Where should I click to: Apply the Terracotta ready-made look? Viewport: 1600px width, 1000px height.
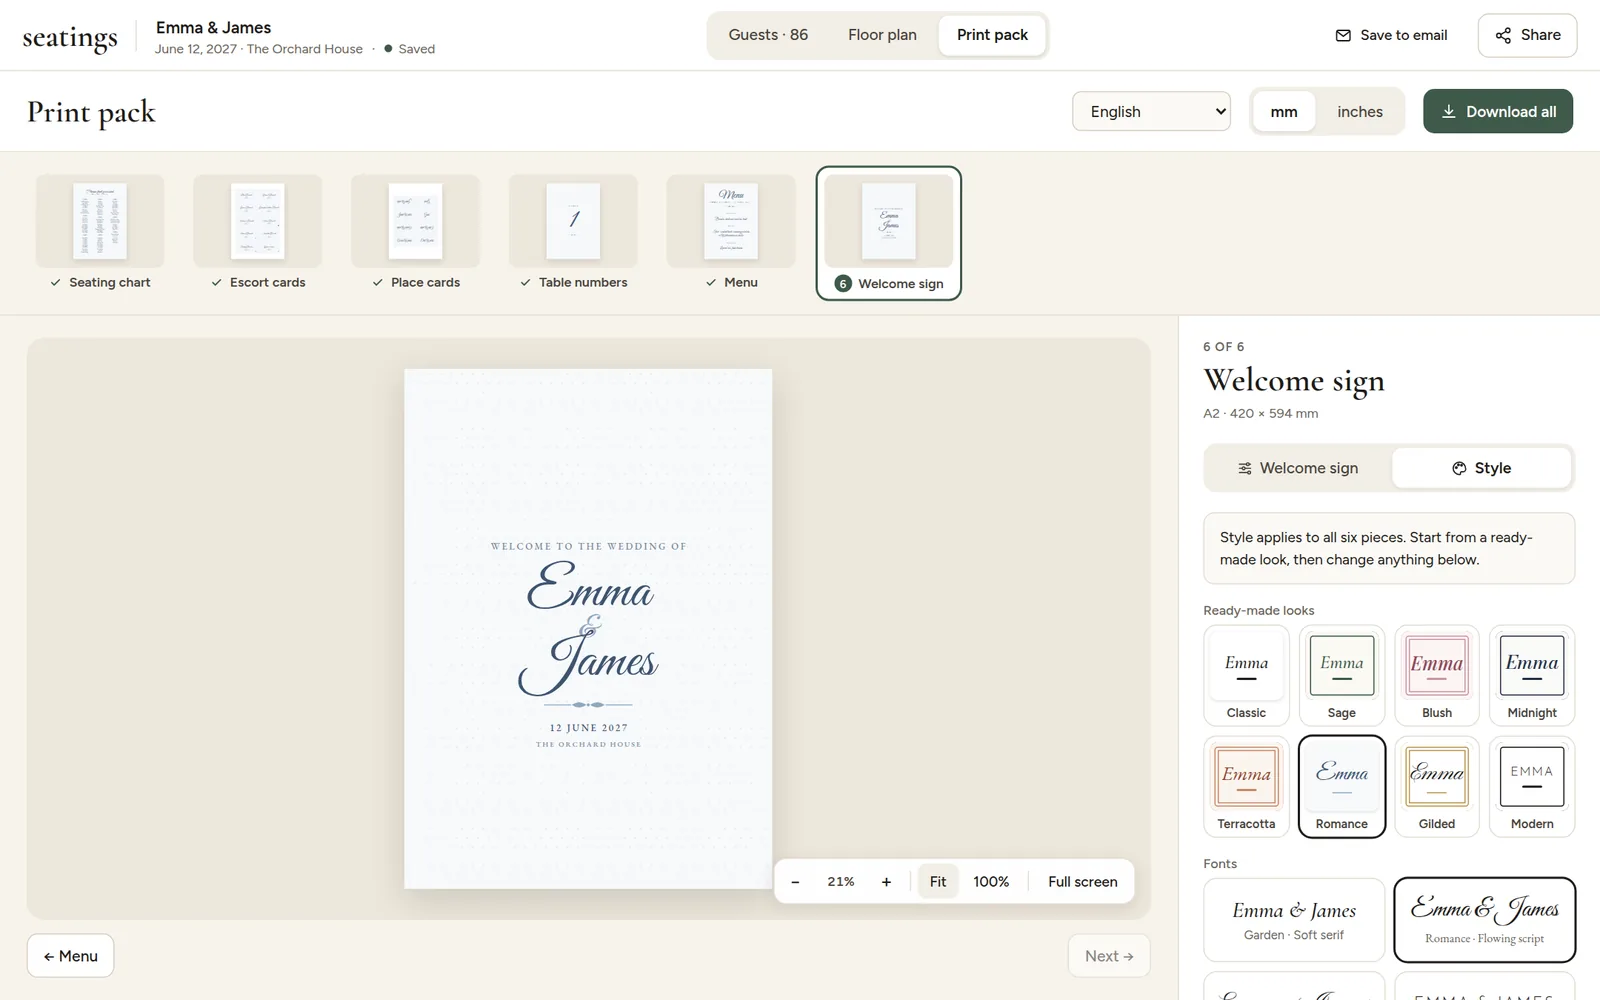(x=1246, y=786)
